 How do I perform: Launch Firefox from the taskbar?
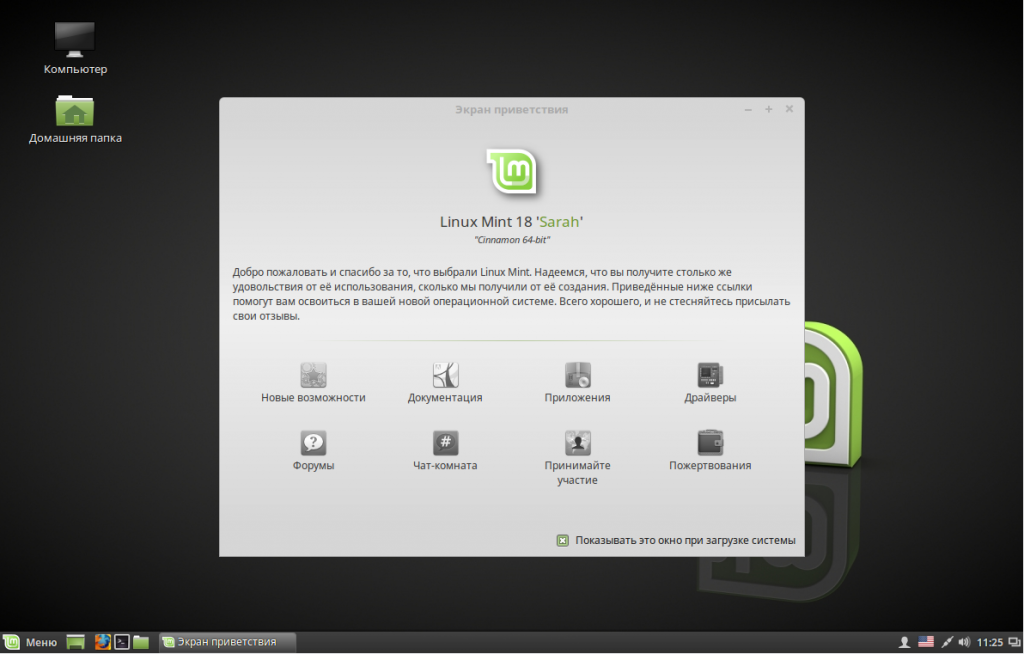point(103,642)
